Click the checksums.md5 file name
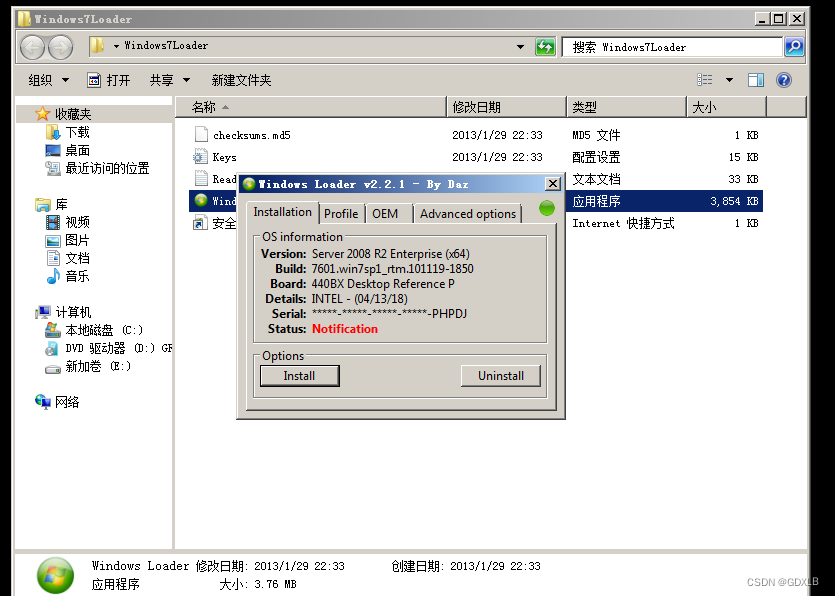The width and height of the screenshot is (835, 596). (x=252, y=135)
